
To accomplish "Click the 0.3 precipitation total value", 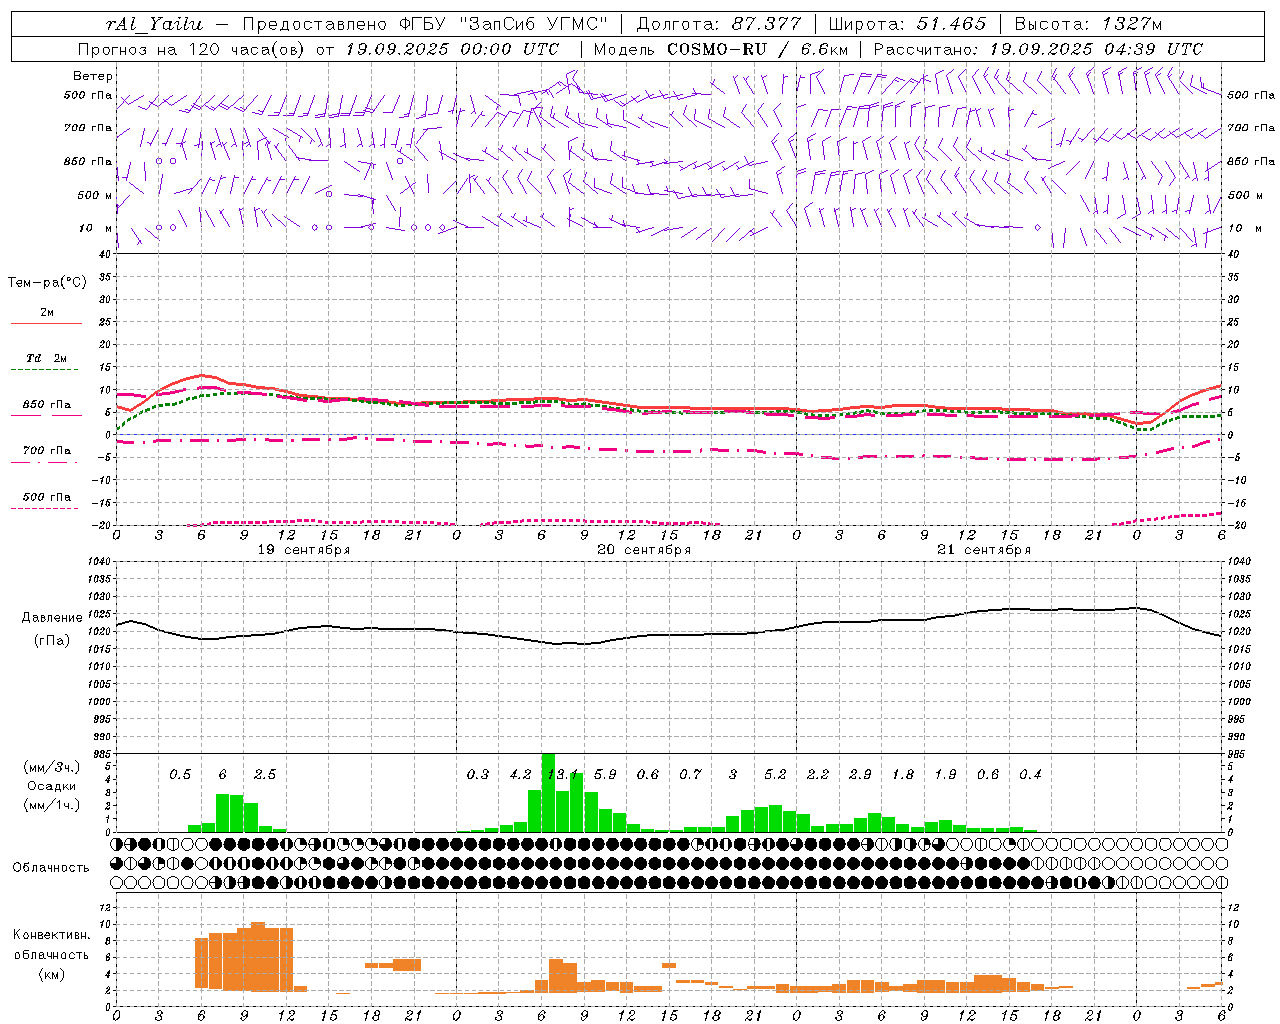I will coord(478,775).
